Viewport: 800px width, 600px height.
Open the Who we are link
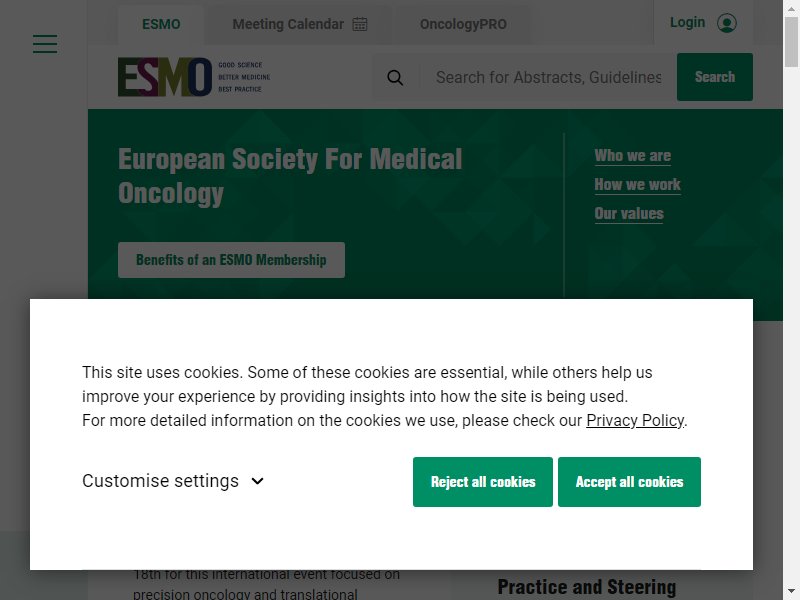[x=633, y=156]
